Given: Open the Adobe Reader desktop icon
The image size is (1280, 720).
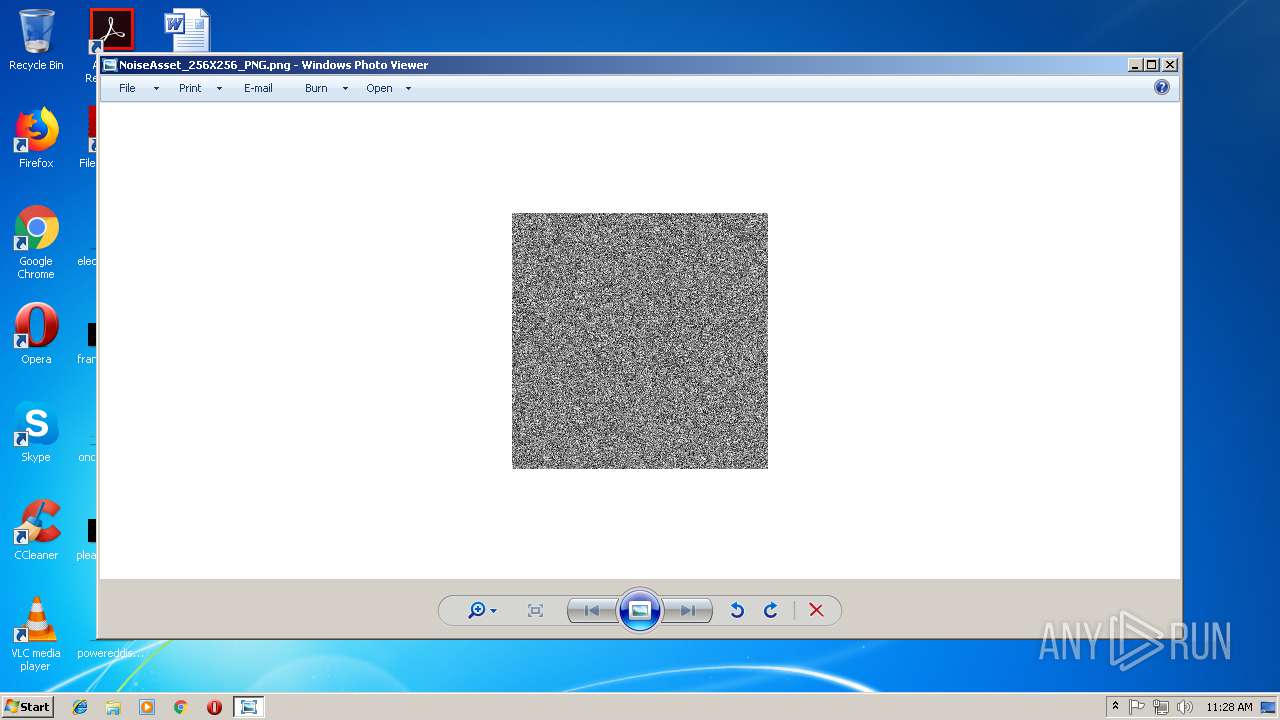Looking at the screenshot, I should 111,30.
